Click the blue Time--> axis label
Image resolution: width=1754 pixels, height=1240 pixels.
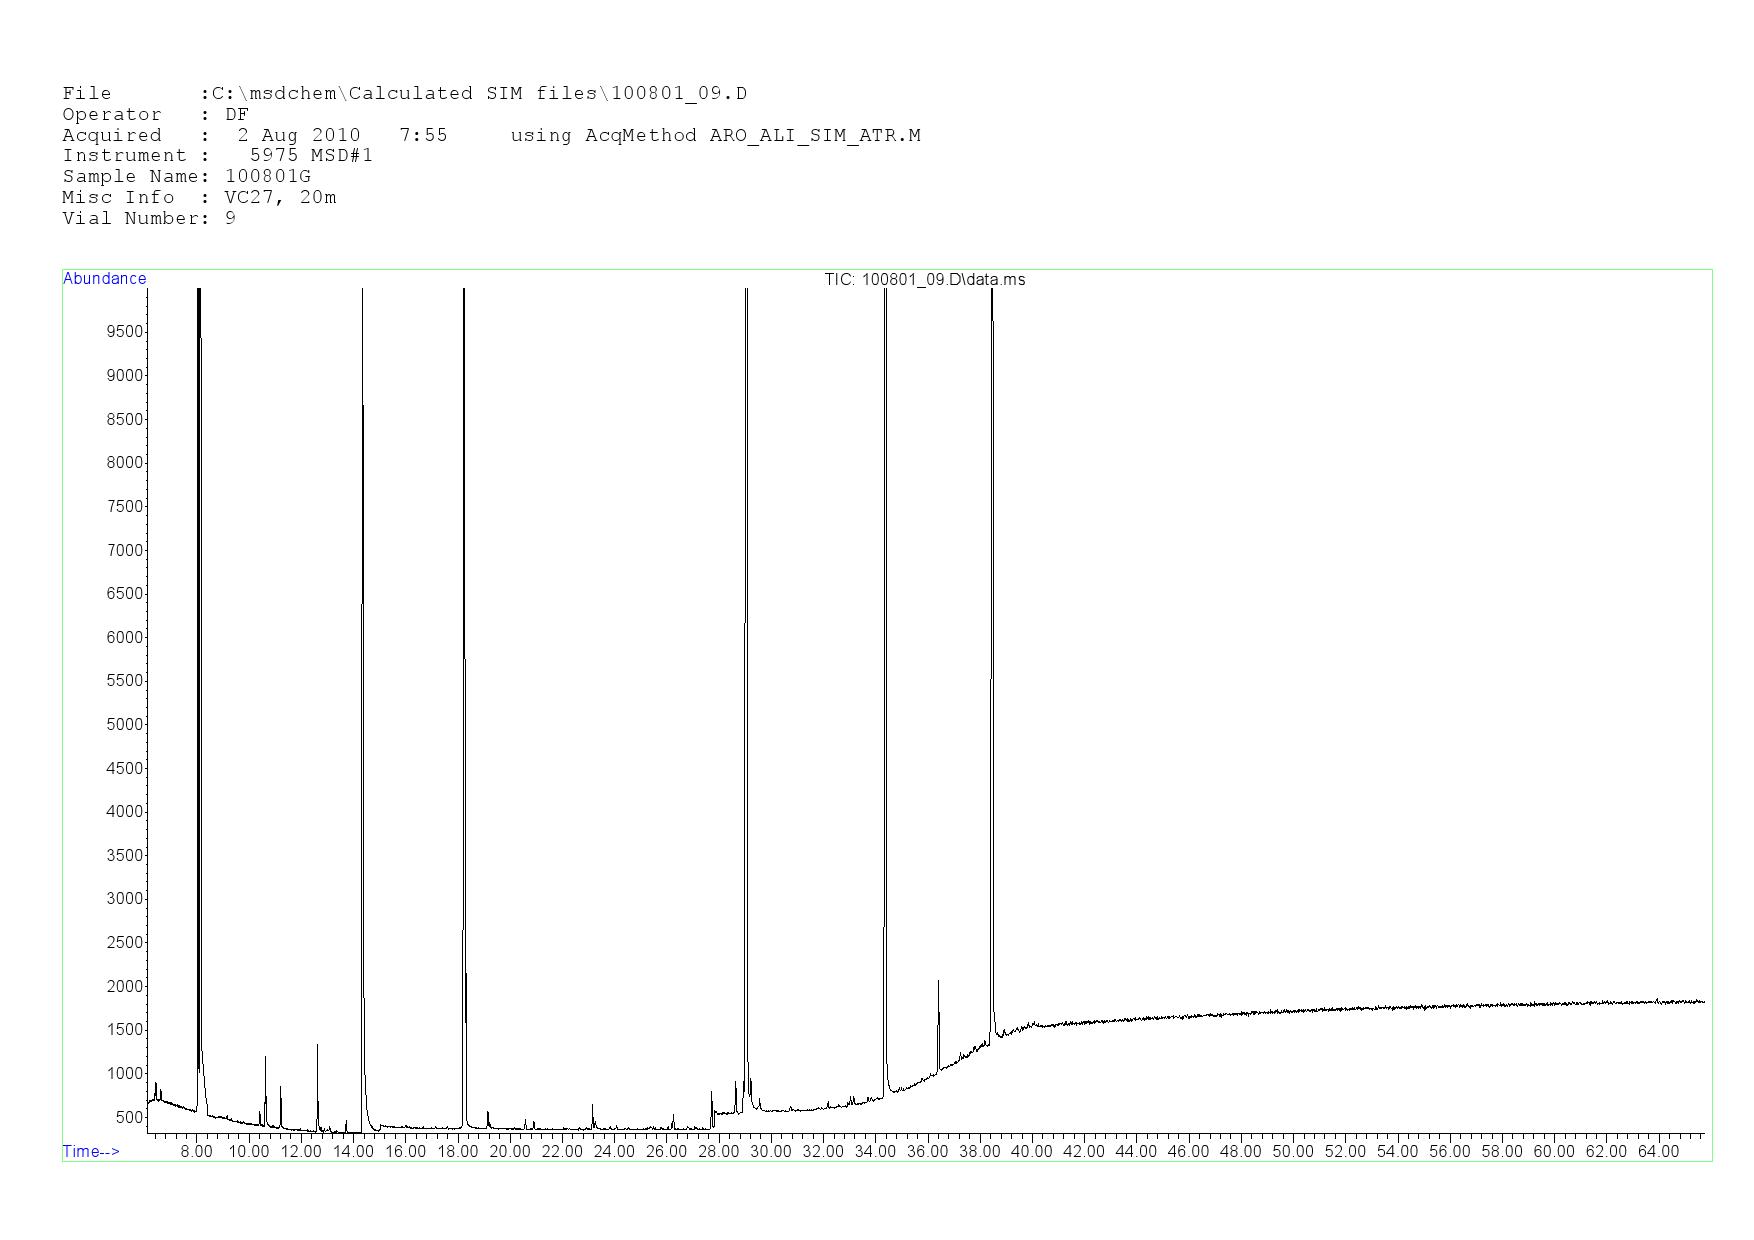click(91, 1151)
